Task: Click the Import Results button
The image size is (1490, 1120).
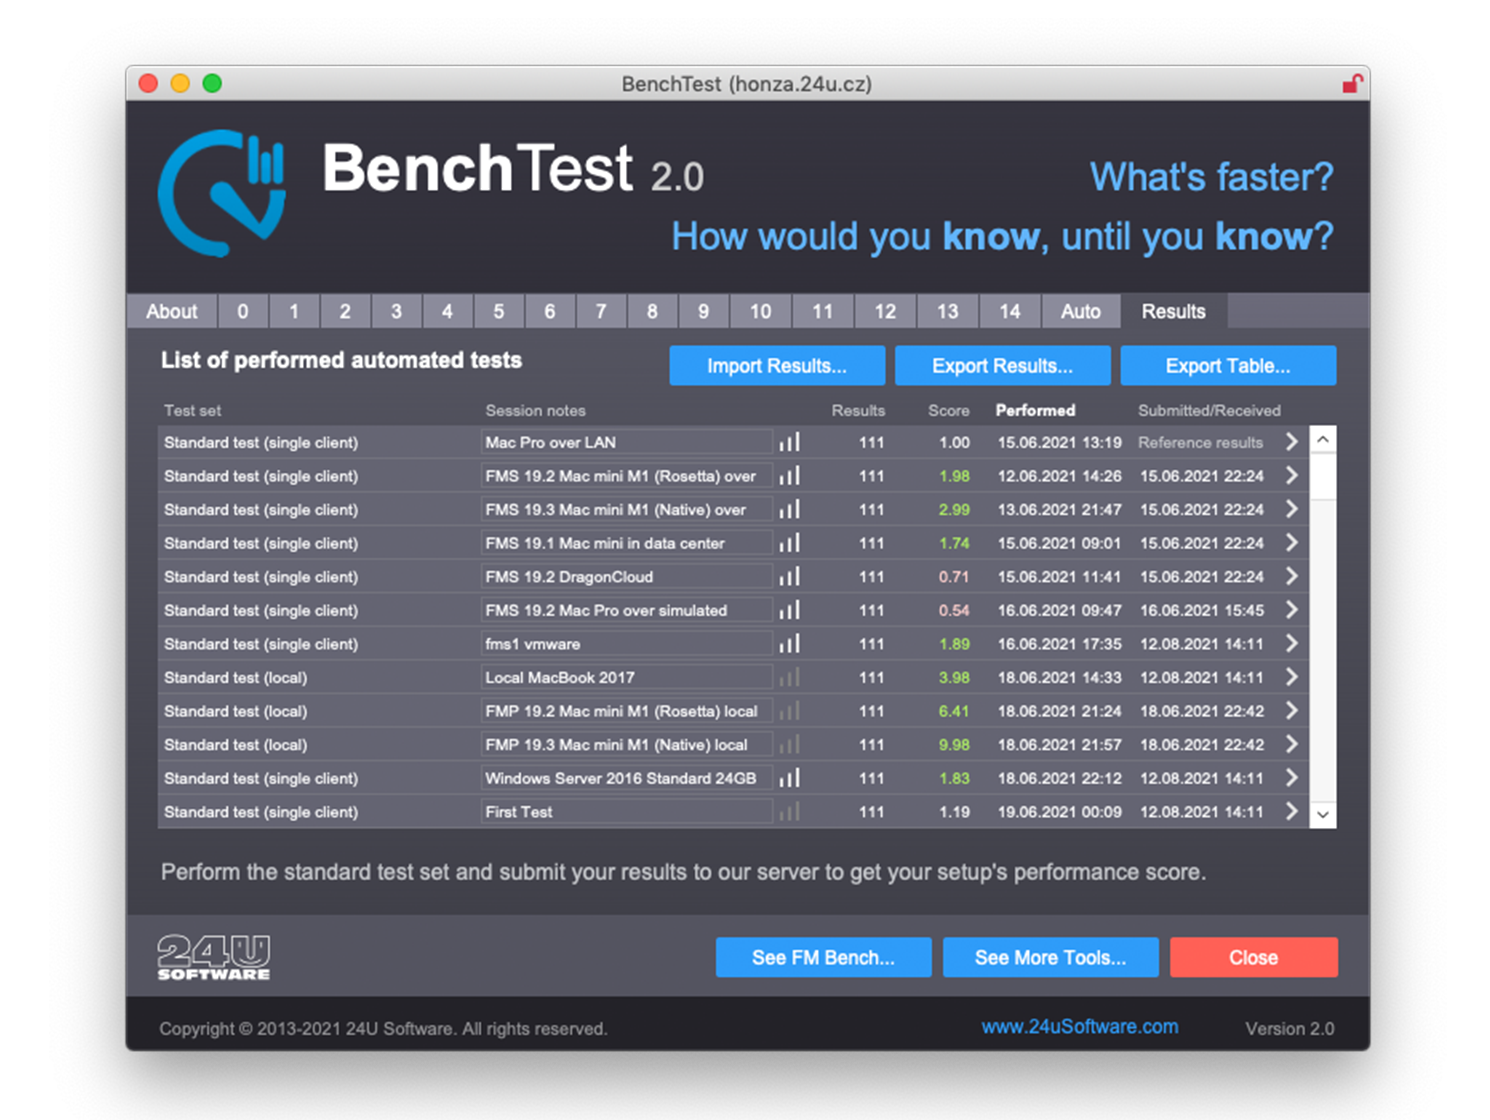Action: (x=777, y=366)
